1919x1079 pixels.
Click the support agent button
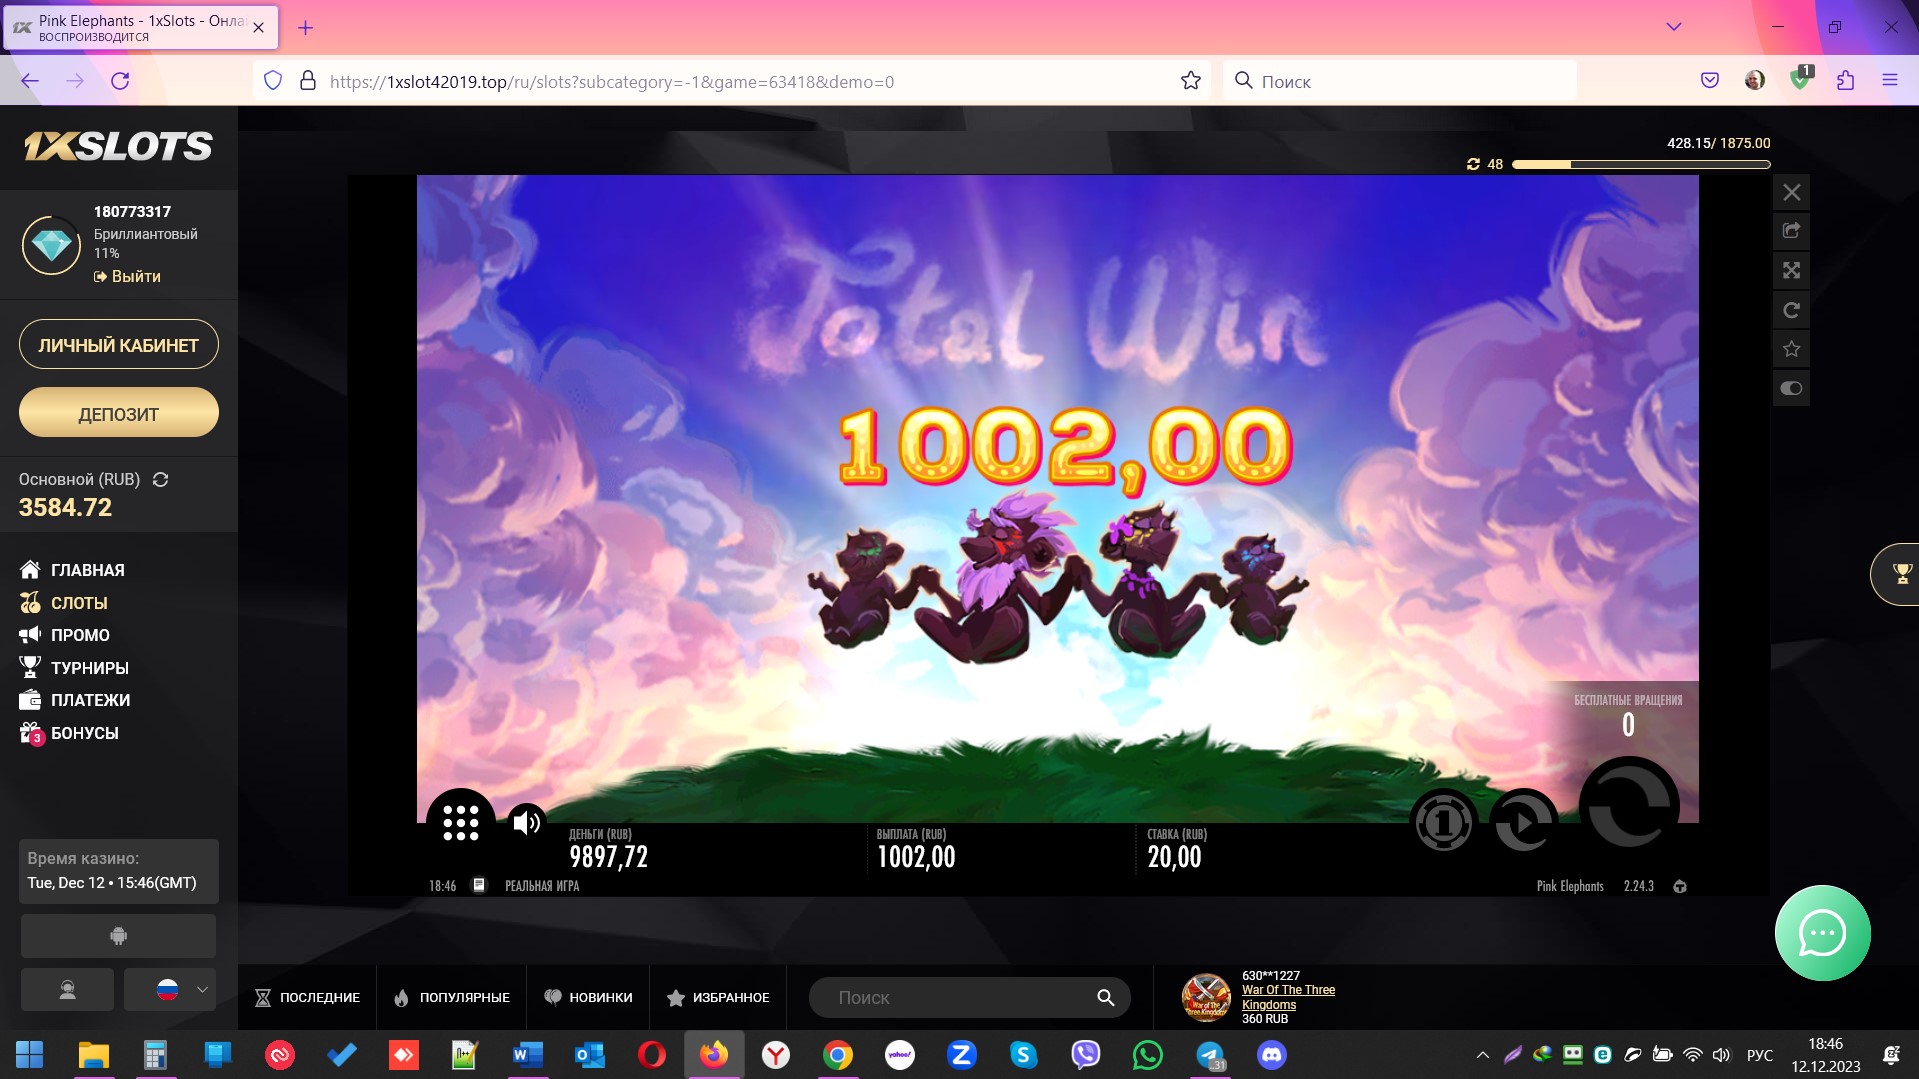pos(67,990)
